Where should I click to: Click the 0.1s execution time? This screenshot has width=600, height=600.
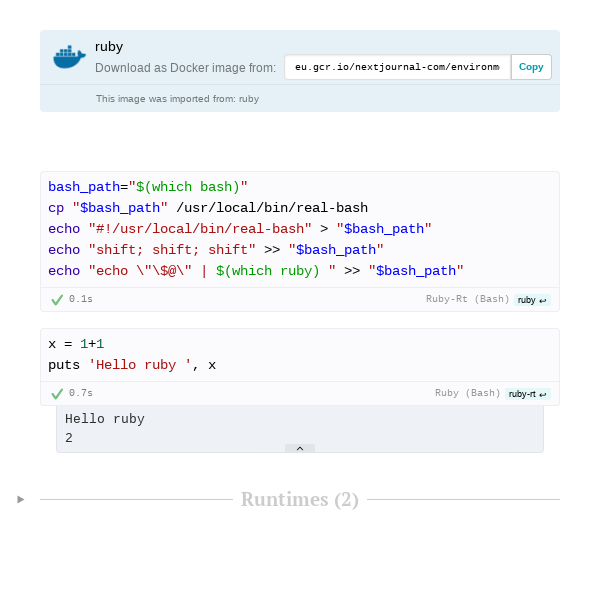(81, 299)
